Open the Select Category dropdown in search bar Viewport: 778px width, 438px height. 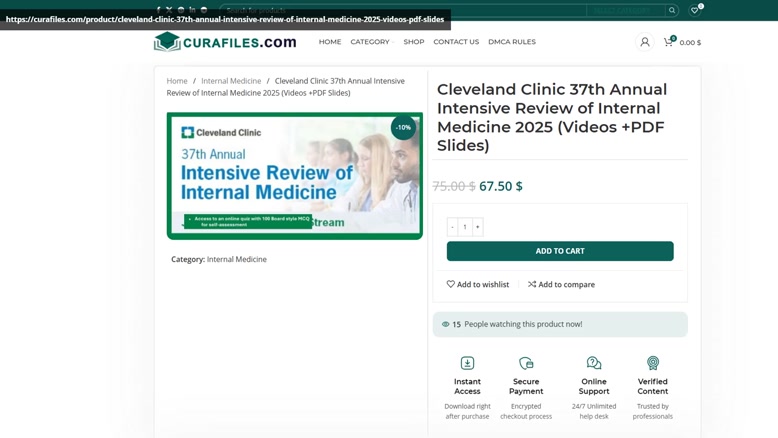626,10
